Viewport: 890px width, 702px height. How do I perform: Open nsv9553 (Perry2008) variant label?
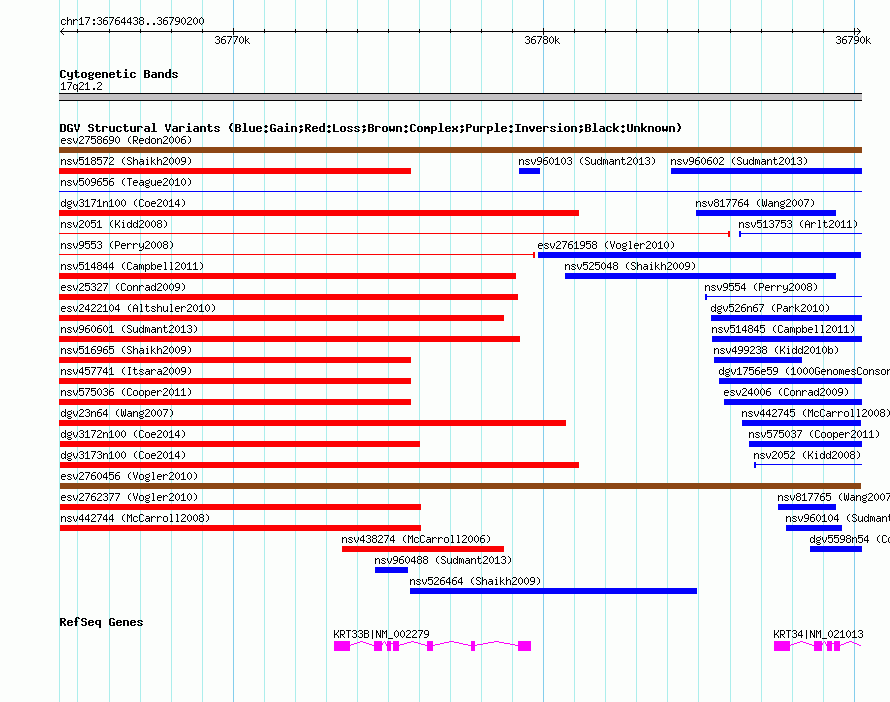coord(117,245)
